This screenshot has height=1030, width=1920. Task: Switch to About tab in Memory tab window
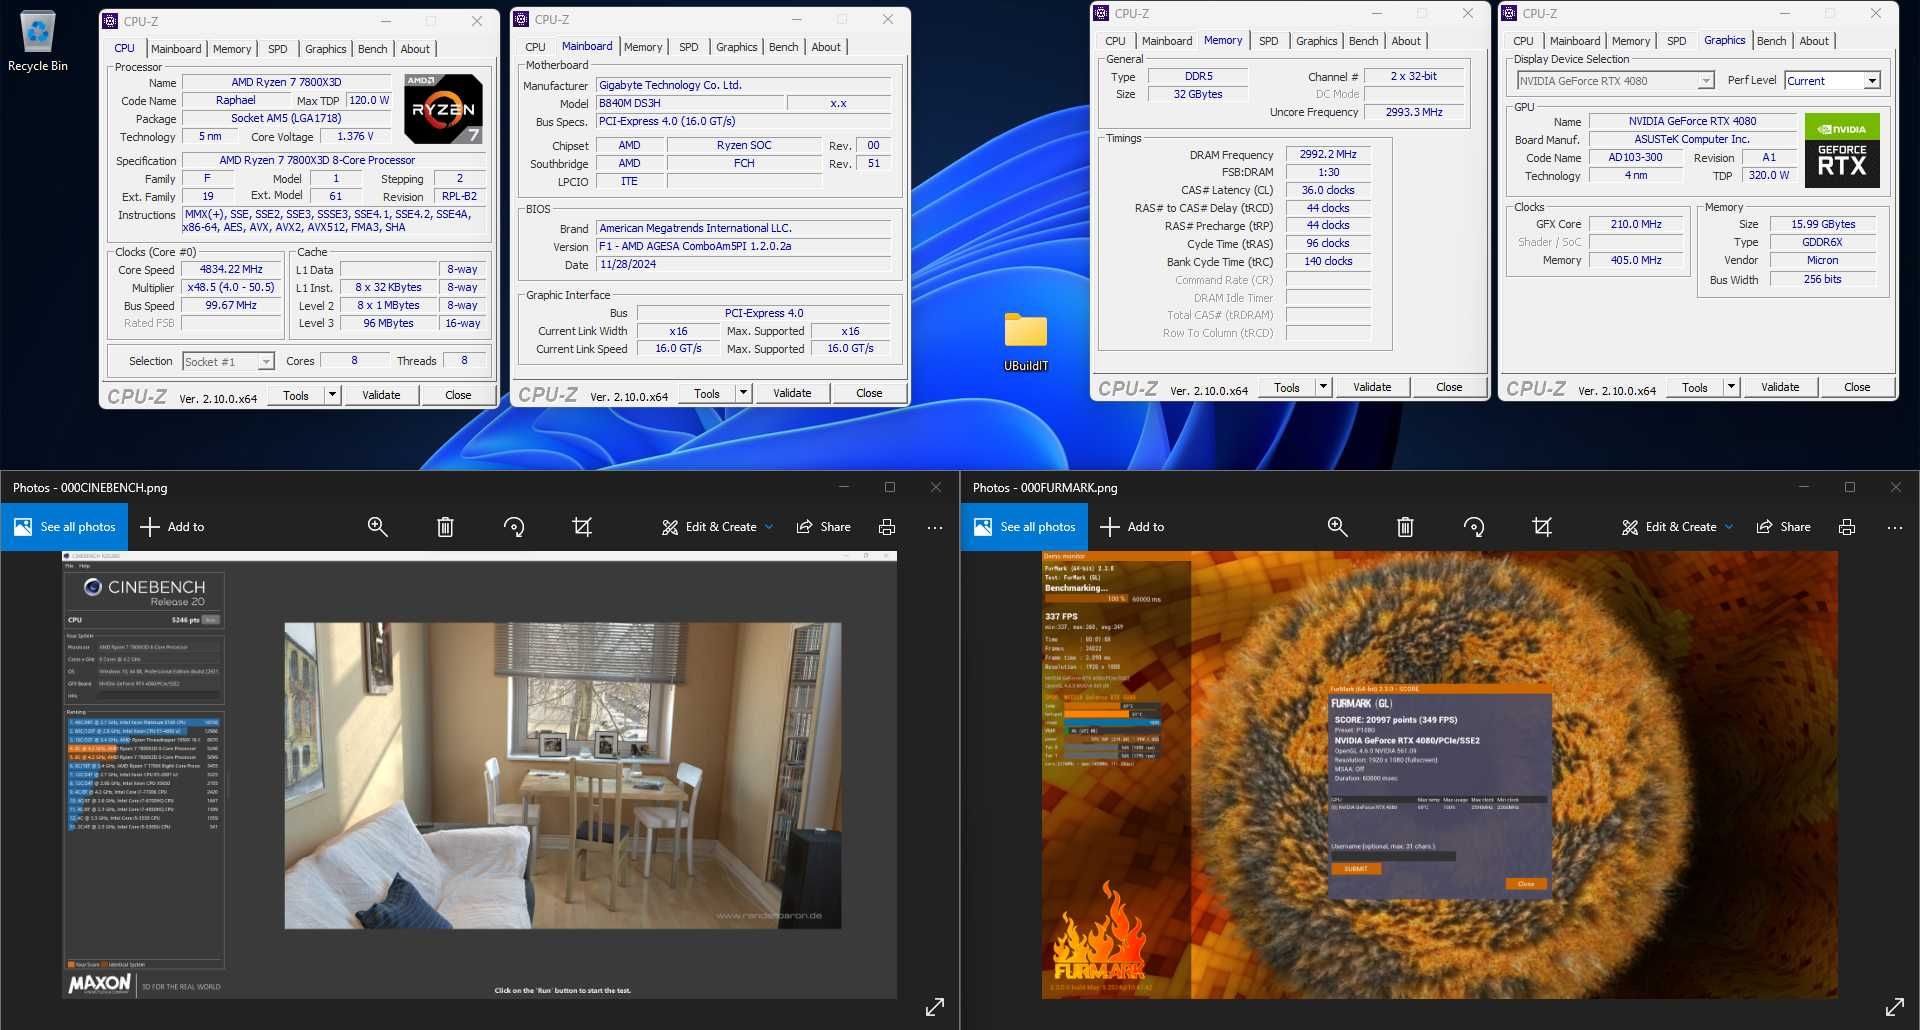pyautogui.click(x=1406, y=41)
